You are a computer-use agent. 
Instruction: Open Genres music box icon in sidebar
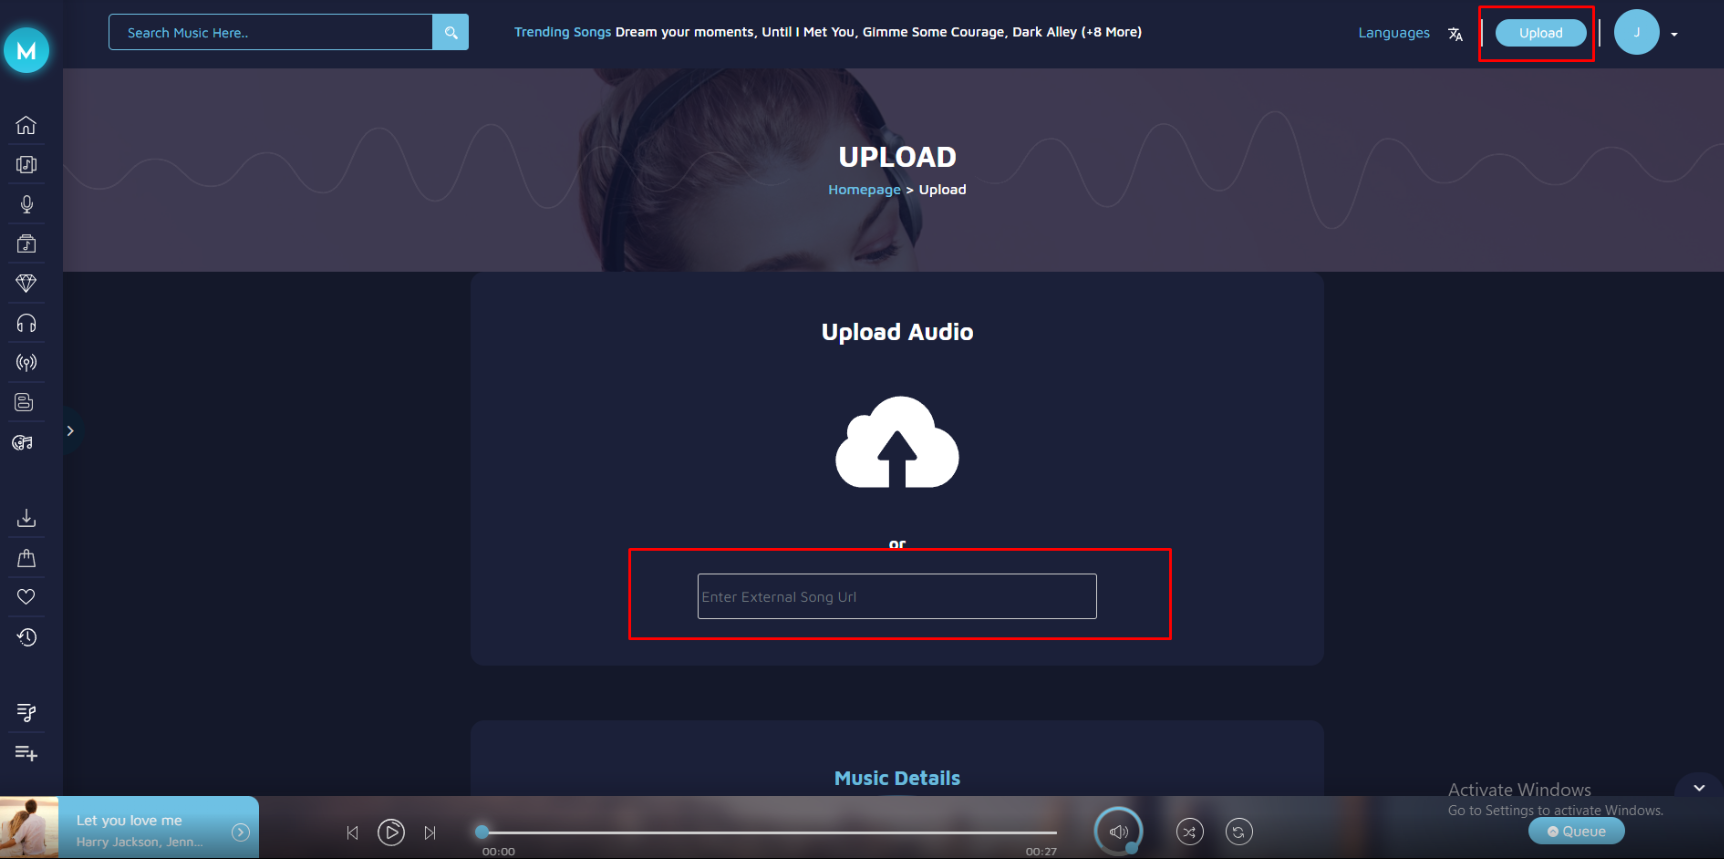[26, 244]
